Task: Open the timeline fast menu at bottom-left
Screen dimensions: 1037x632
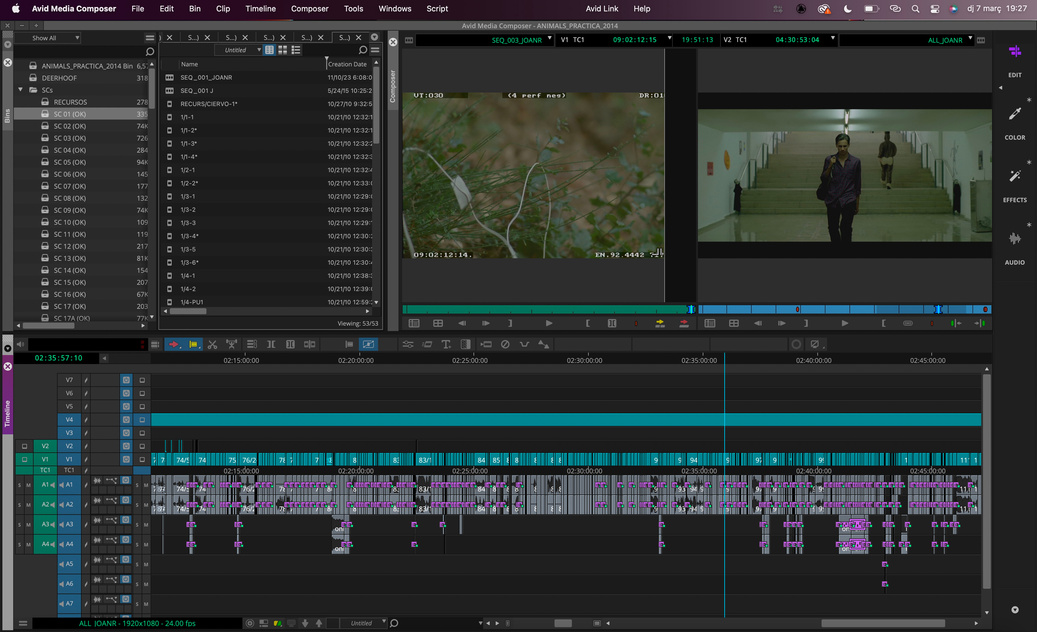Action: coord(23,623)
